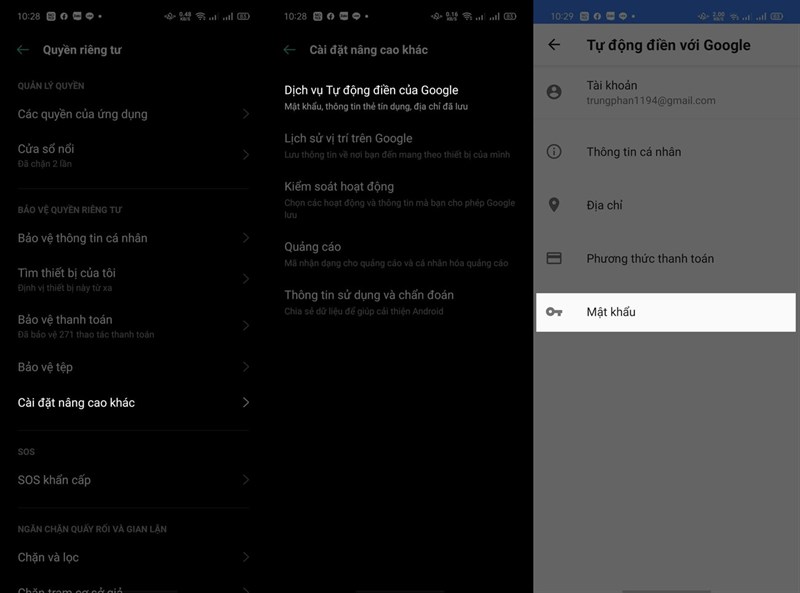Tap NGĂN CHẶN QUẤY RỐI VÀ GIAN LẬN header
This screenshot has height=593, width=800.
92,529
